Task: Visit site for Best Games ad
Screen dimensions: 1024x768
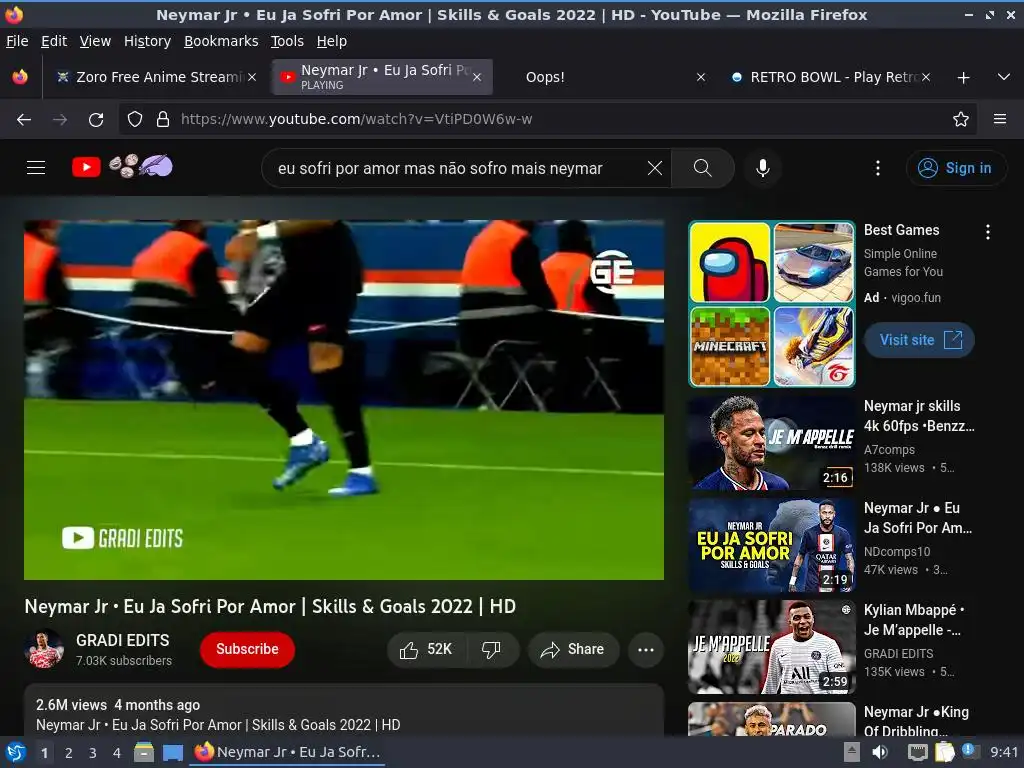Action: [x=919, y=340]
